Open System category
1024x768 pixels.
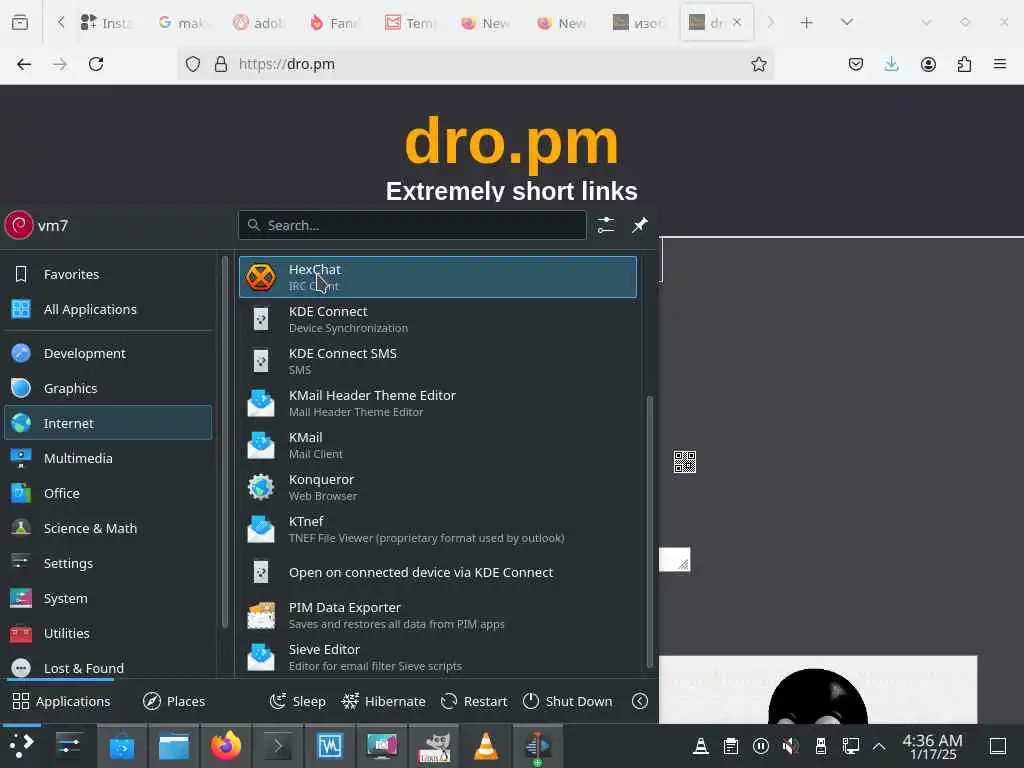(108, 599)
